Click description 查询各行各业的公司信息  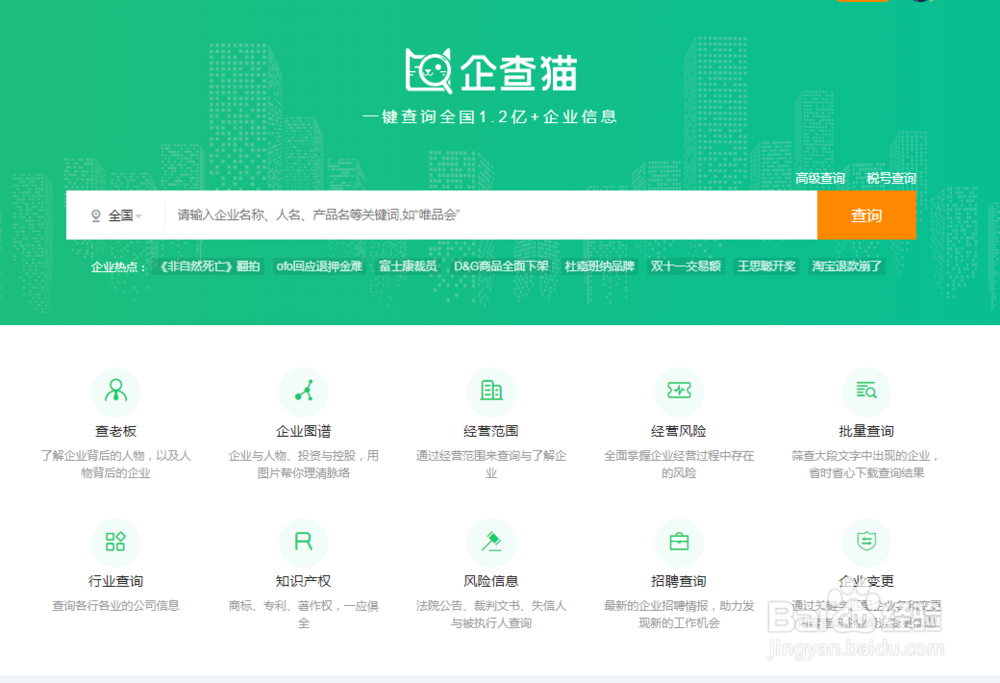[x=115, y=606]
